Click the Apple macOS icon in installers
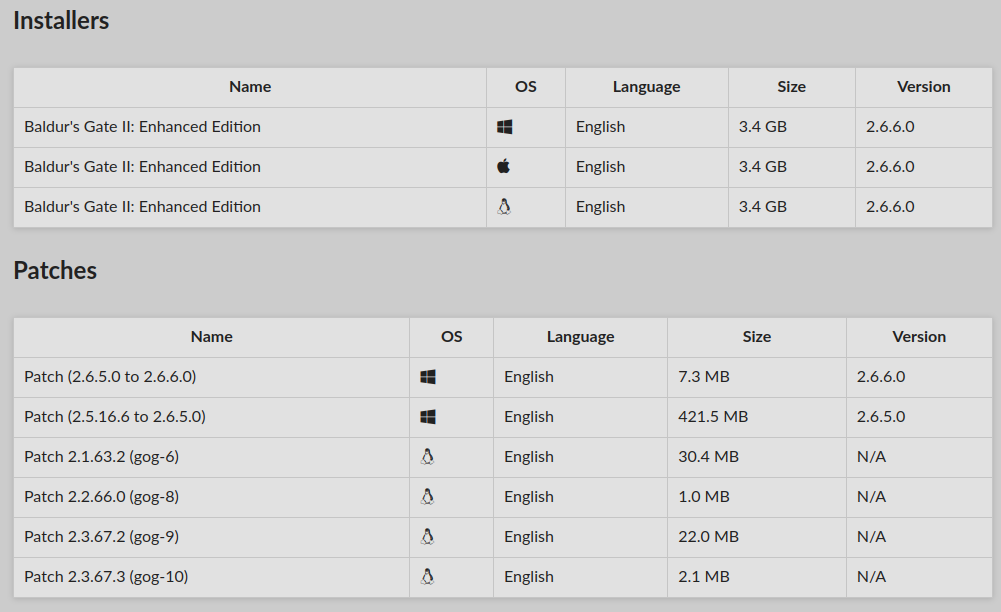 click(504, 167)
